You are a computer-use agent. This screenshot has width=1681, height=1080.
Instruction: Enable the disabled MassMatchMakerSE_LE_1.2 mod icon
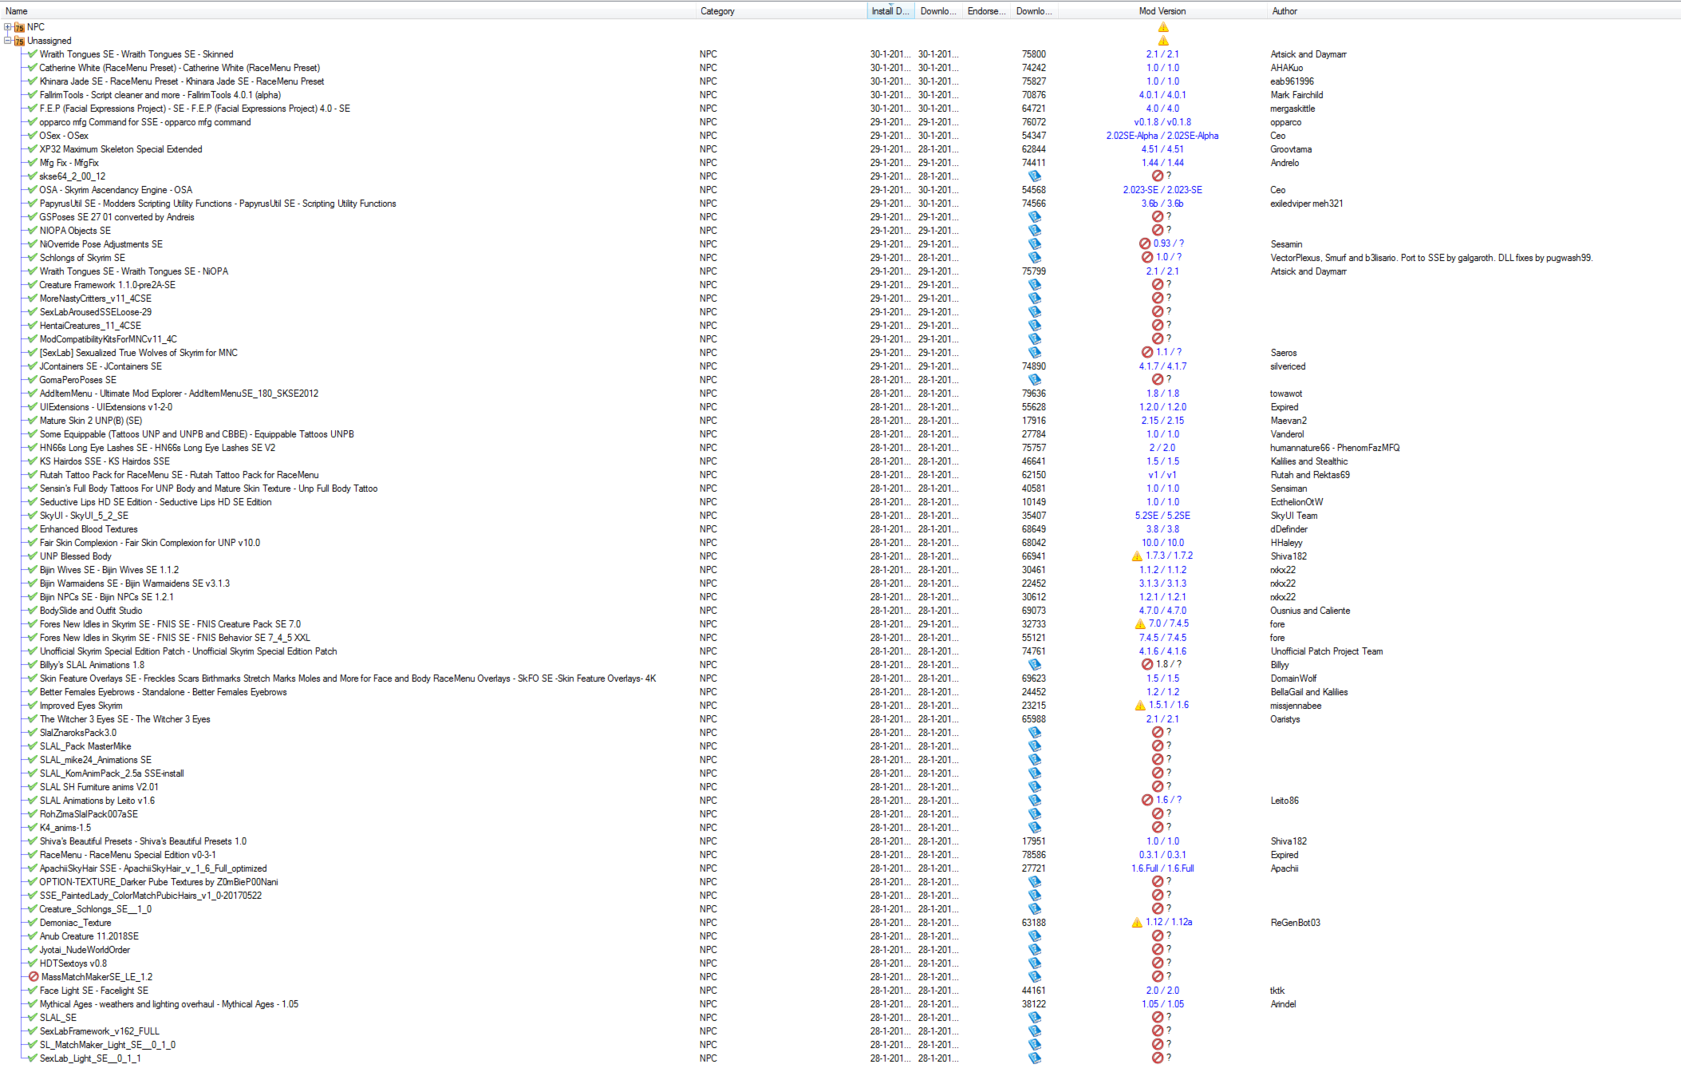pos(33,977)
